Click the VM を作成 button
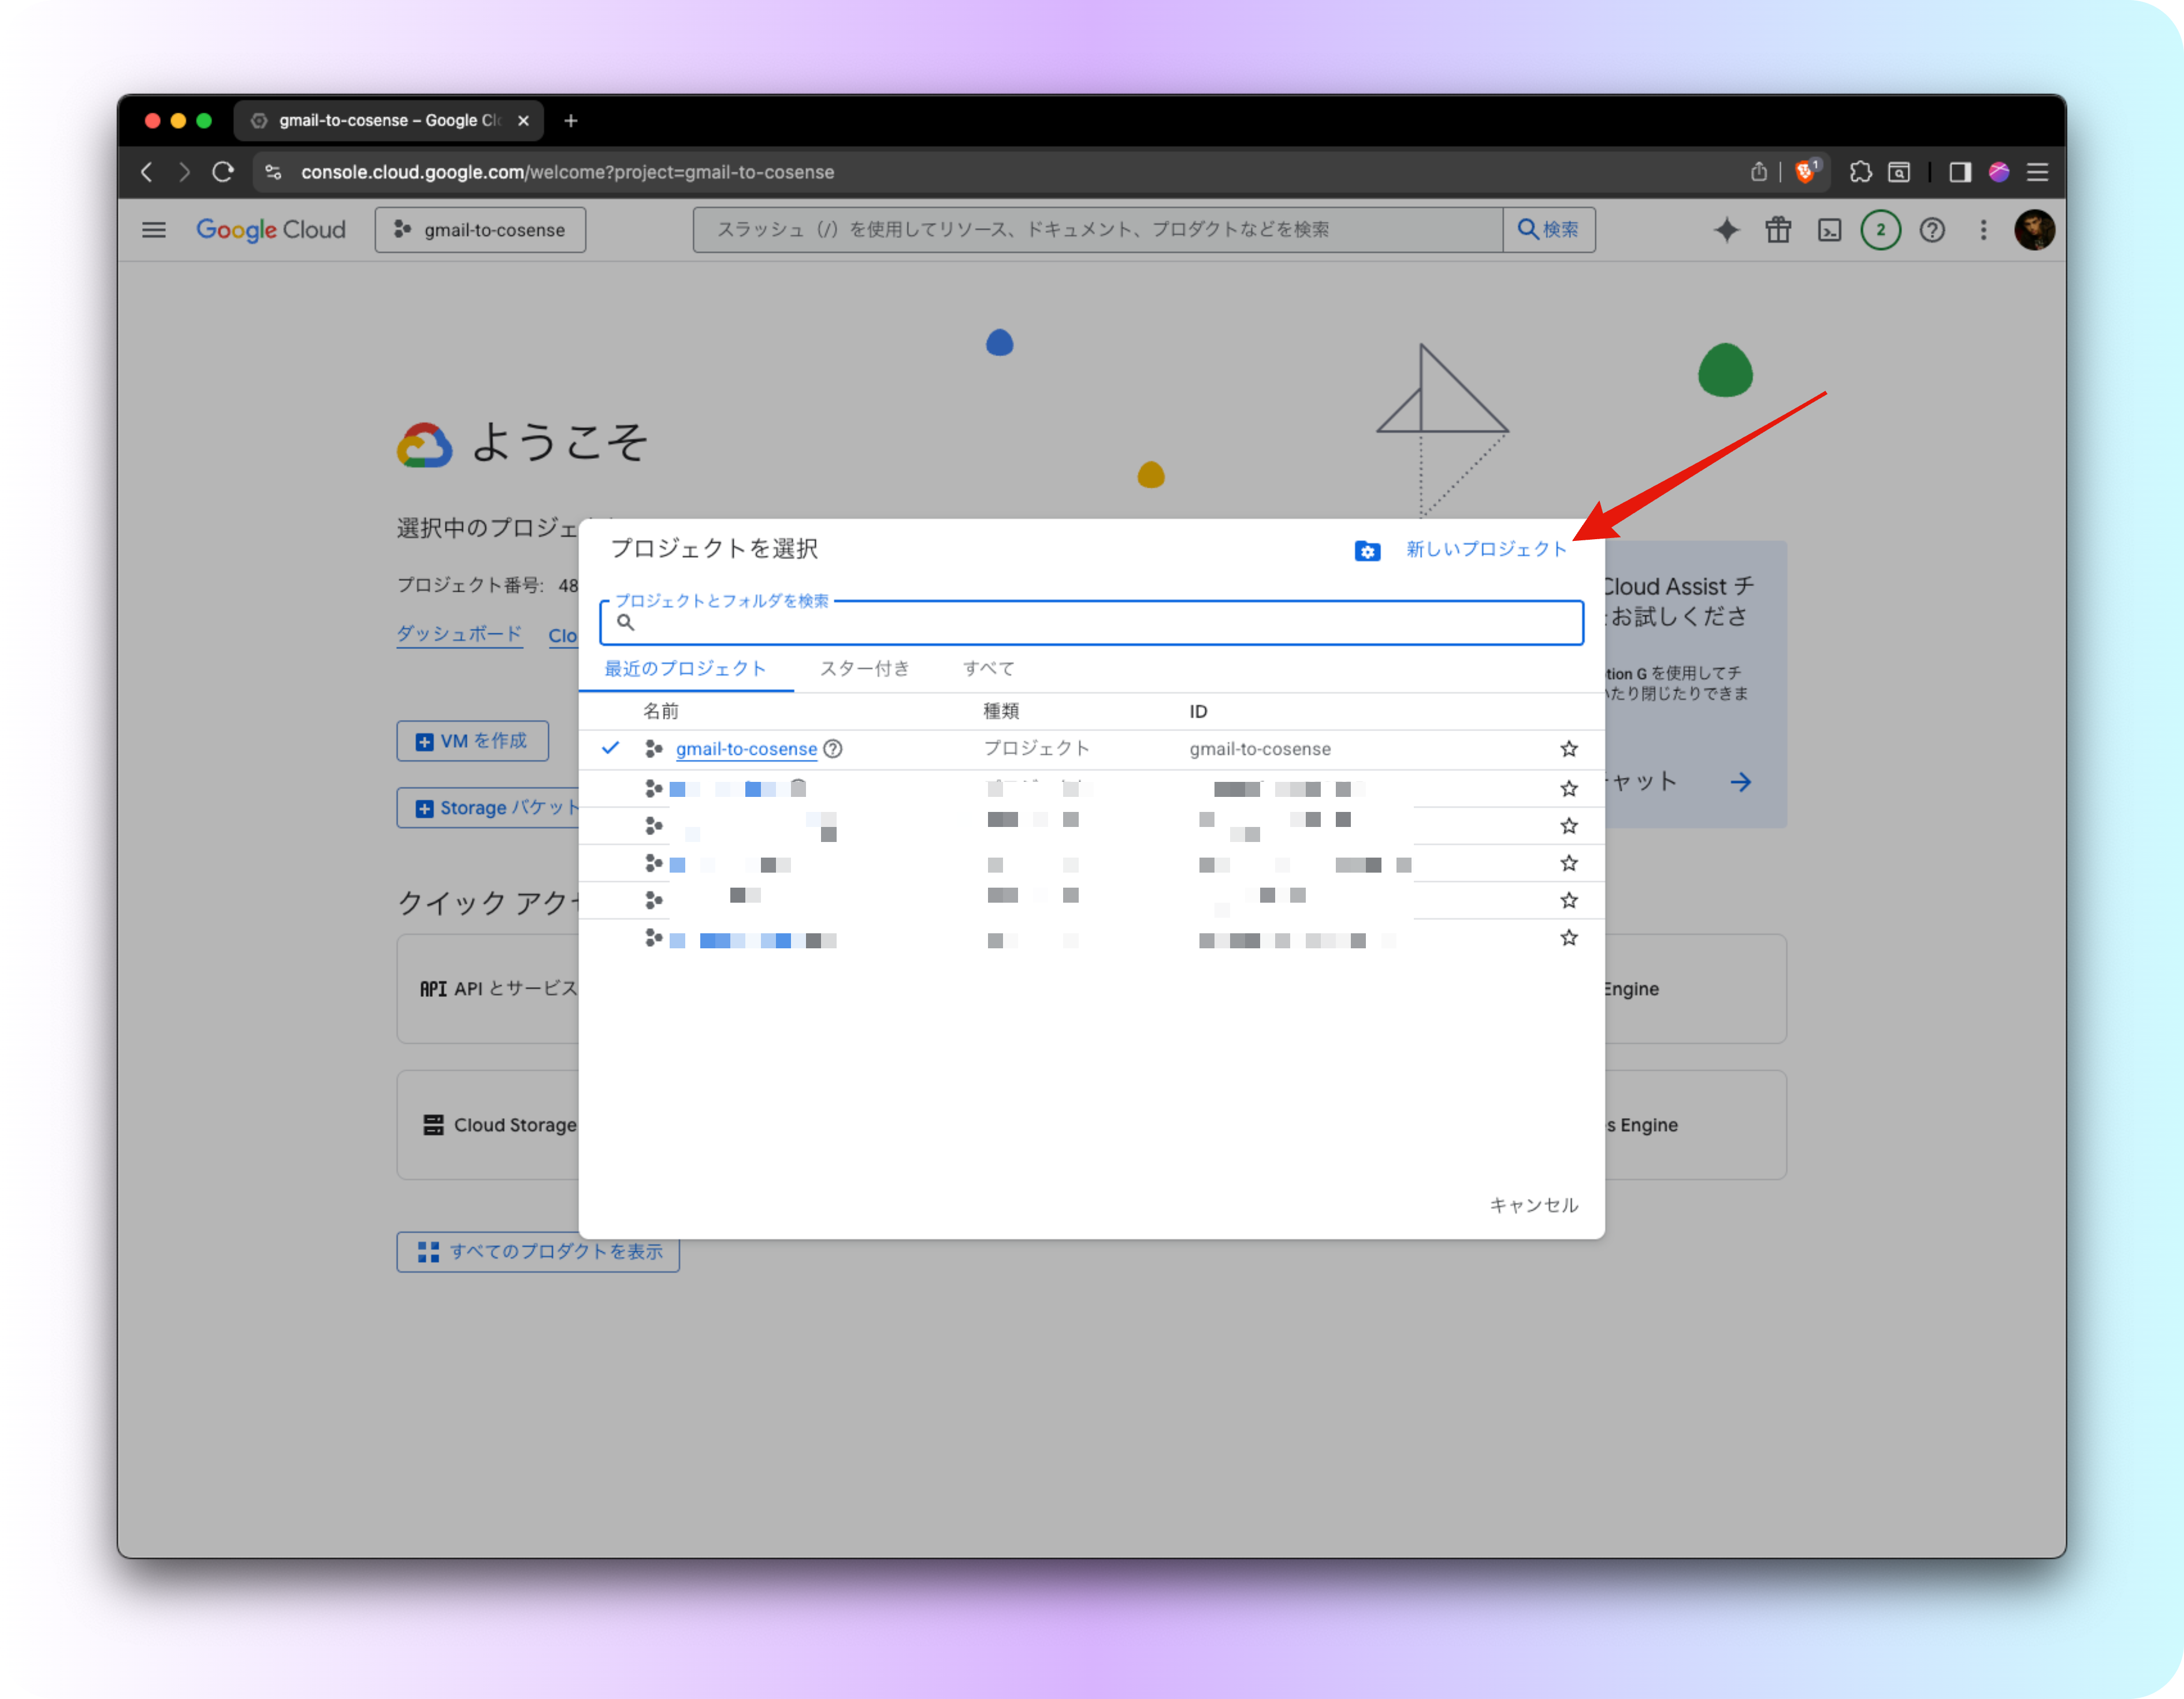The image size is (2184, 1699). click(x=472, y=741)
